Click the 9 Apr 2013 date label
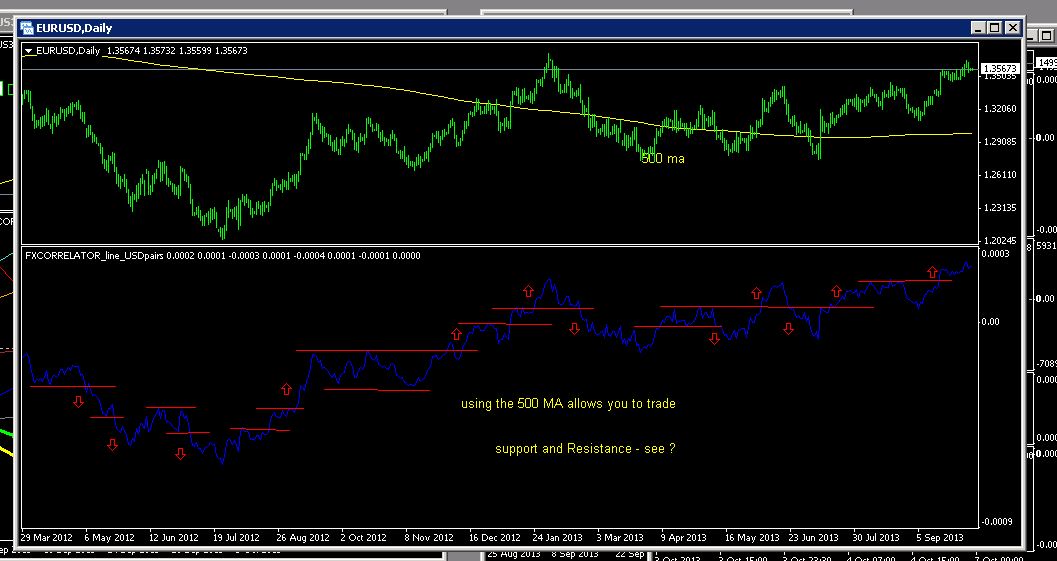Screen dimensions: 1057x561 [x=684, y=537]
